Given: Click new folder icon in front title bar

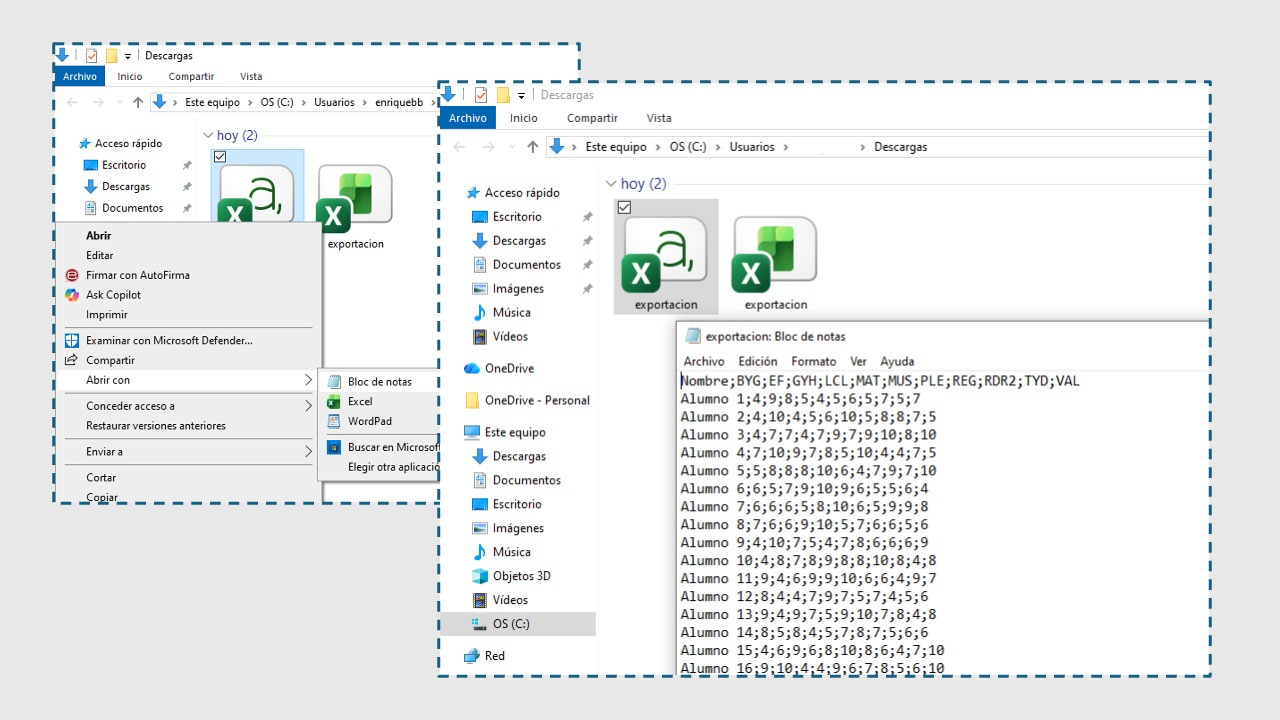Looking at the screenshot, I should point(503,95).
